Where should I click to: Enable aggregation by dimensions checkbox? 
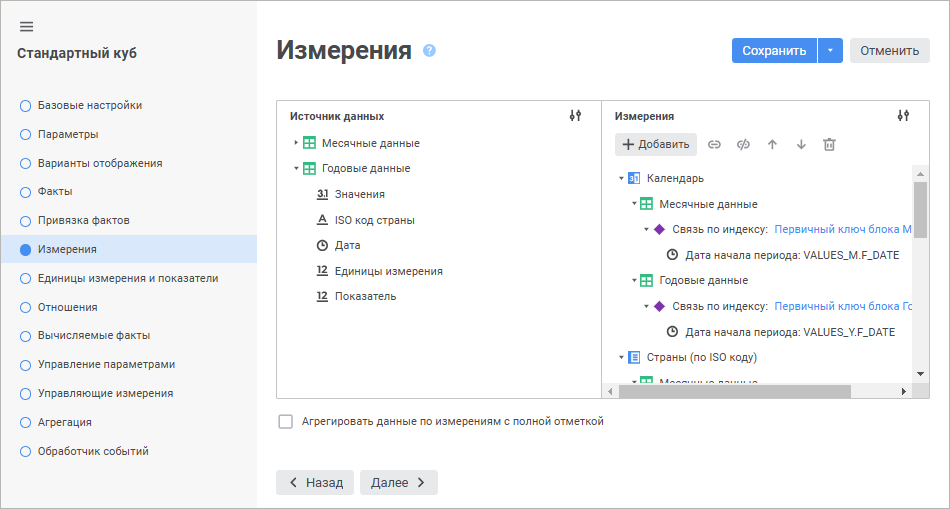tap(286, 422)
